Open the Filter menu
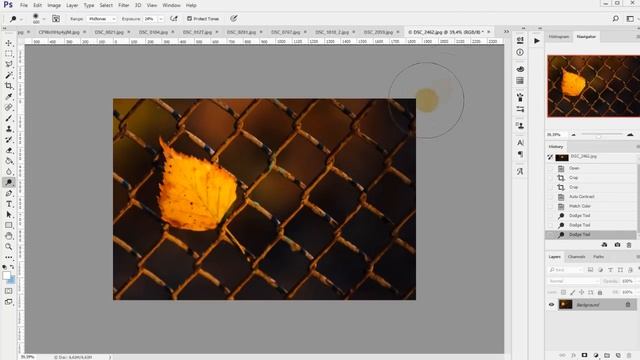This screenshot has width=640, height=360. (x=123, y=5)
